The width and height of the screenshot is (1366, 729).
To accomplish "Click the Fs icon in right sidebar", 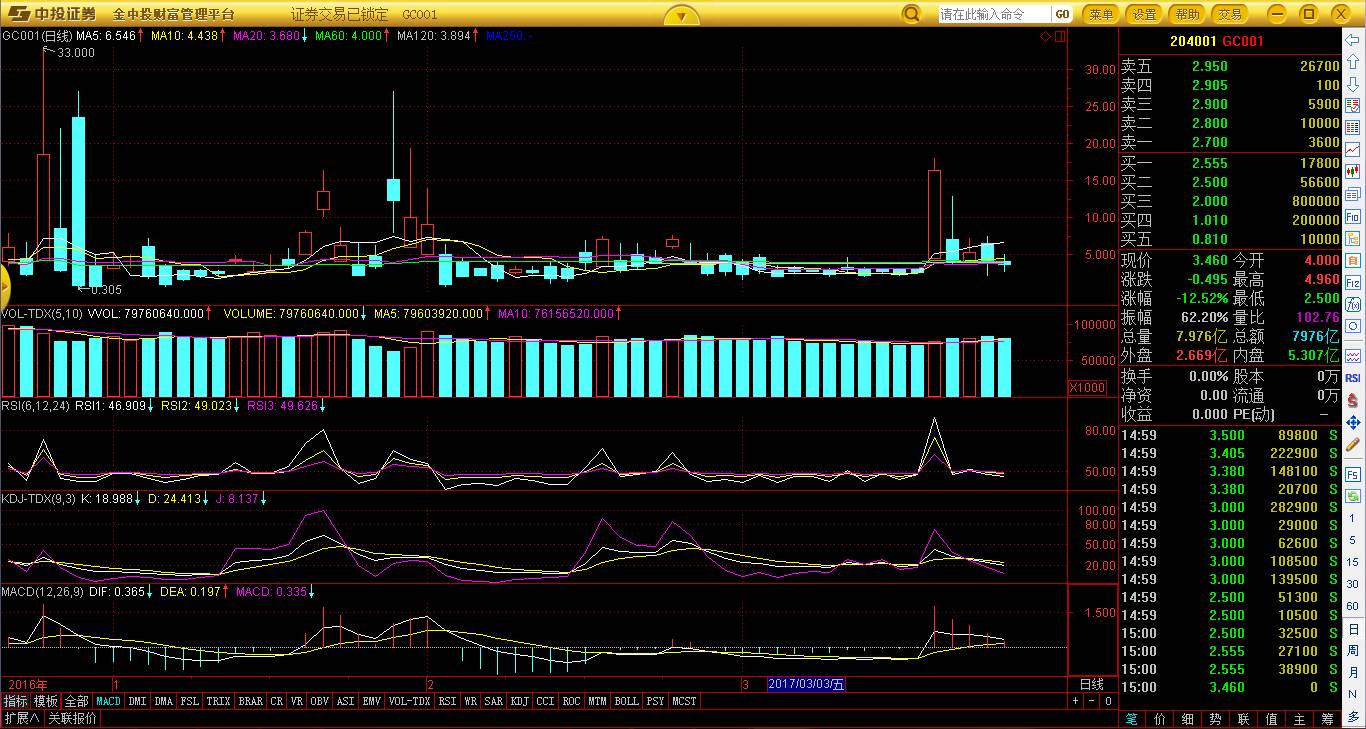I will pos(1353,473).
